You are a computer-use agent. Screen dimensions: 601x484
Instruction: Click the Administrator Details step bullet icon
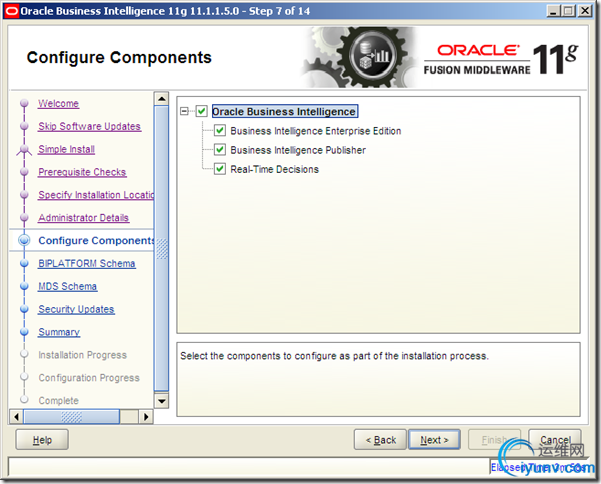coord(24,218)
